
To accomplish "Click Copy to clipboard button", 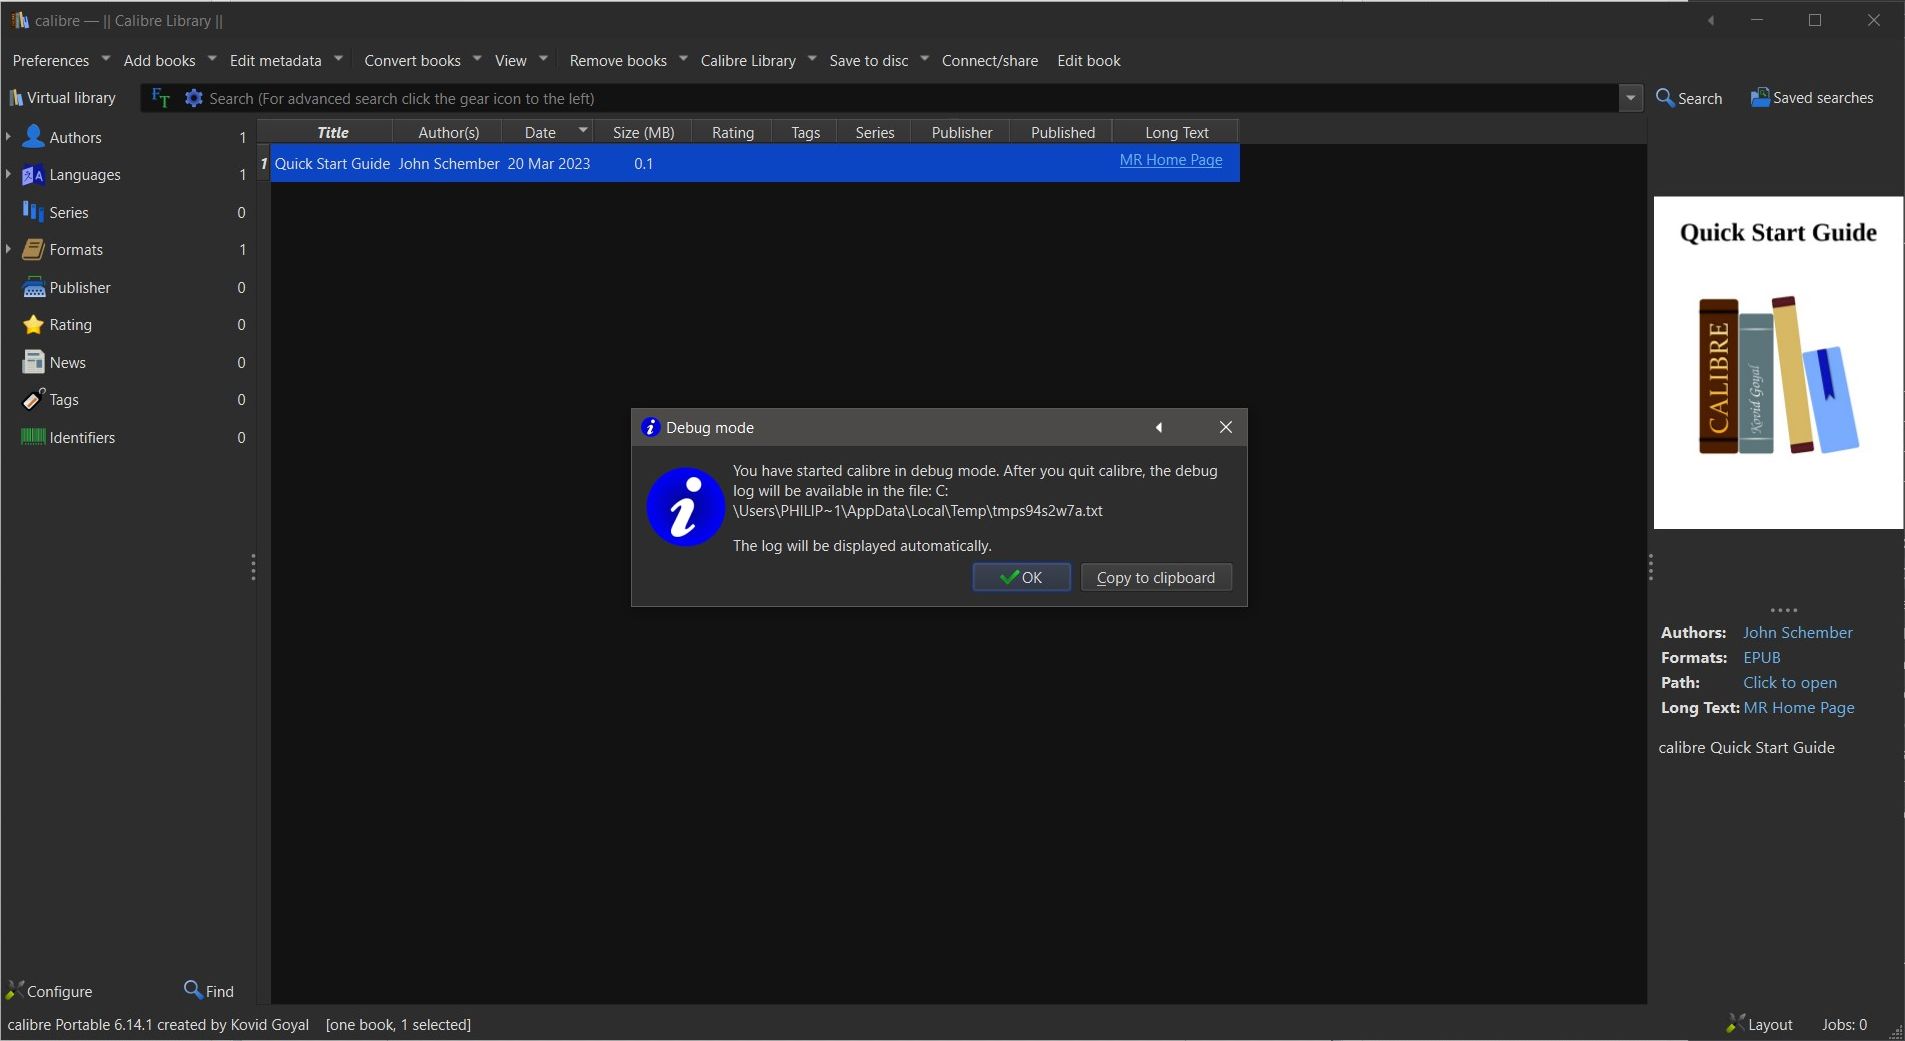I will pyautogui.click(x=1156, y=577).
